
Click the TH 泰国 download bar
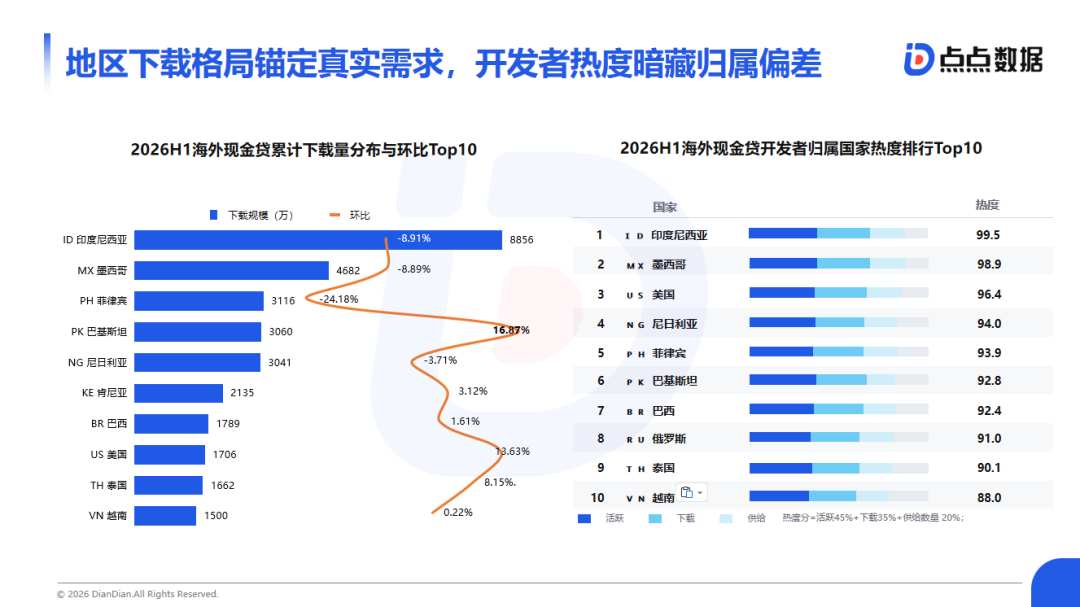pos(168,485)
